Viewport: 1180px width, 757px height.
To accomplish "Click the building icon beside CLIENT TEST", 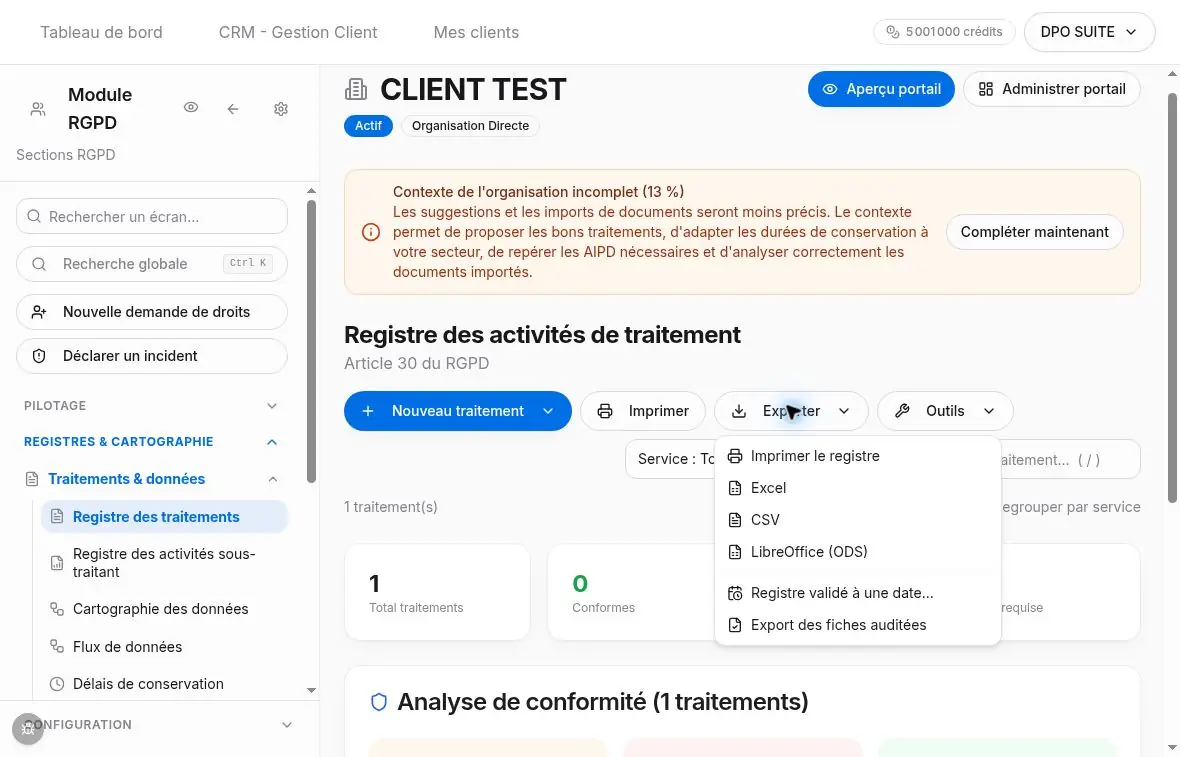I will (x=356, y=90).
